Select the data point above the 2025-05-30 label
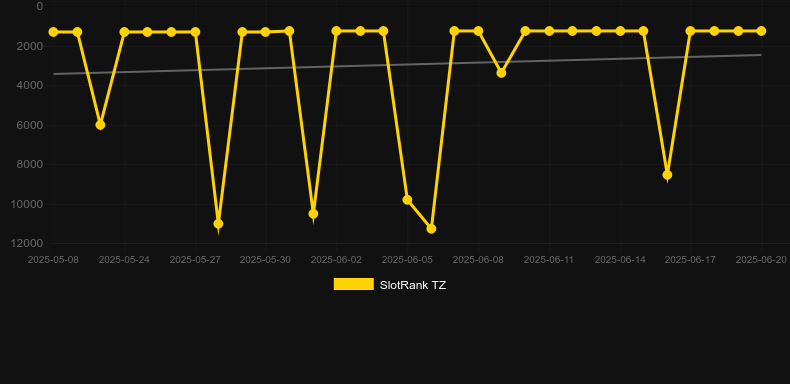Screen dimensions: 790x384 (x=266, y=32)
